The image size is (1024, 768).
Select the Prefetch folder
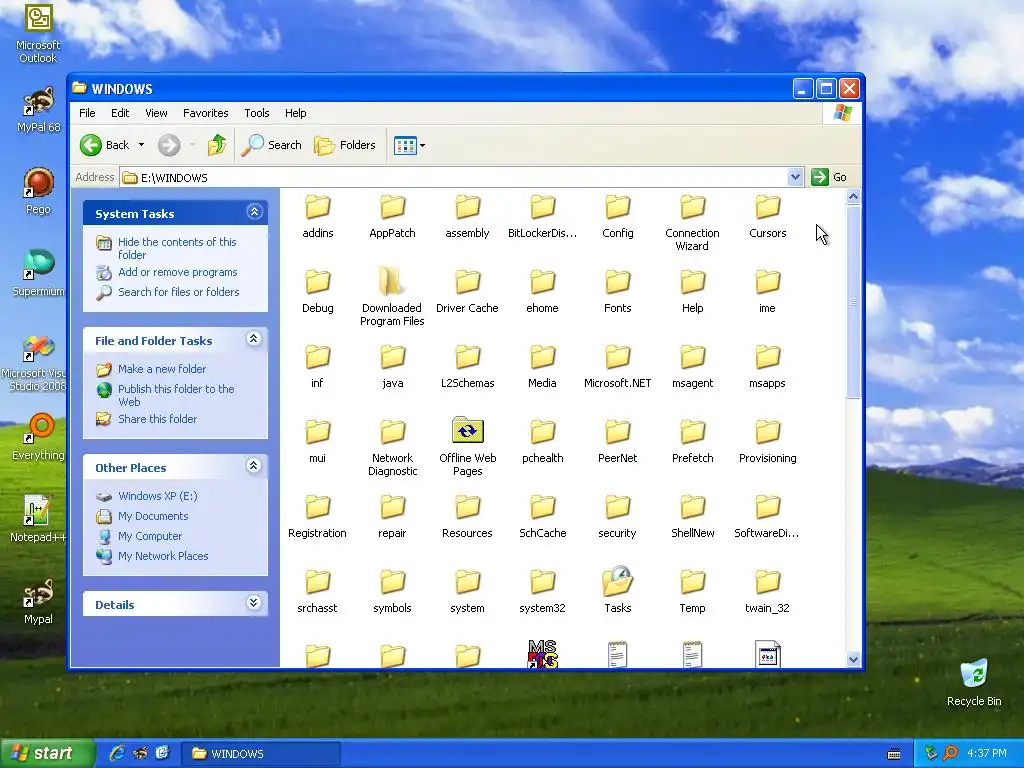[692, 441]
